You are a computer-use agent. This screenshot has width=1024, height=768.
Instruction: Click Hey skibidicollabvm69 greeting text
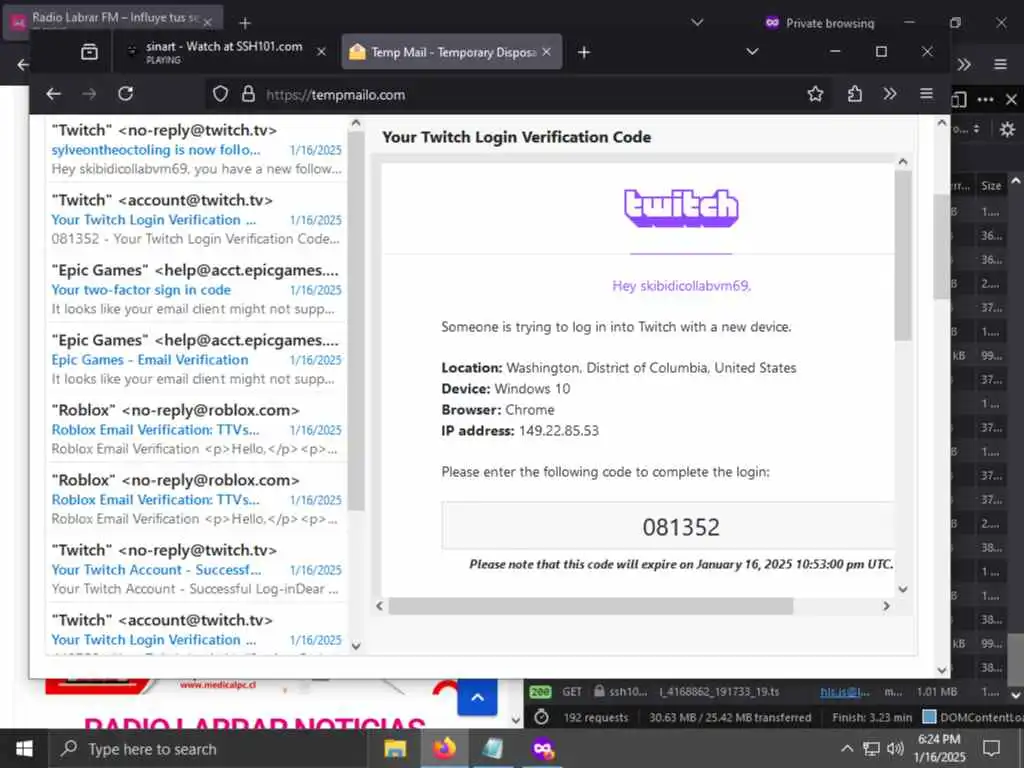[x=681, y=285]
